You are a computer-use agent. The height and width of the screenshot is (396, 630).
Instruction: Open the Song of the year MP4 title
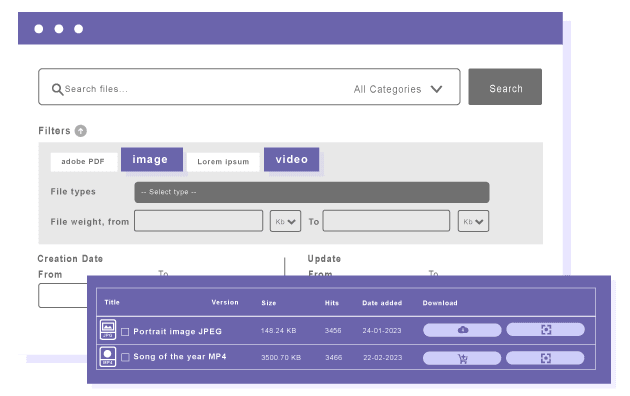(x=180, y=357)
